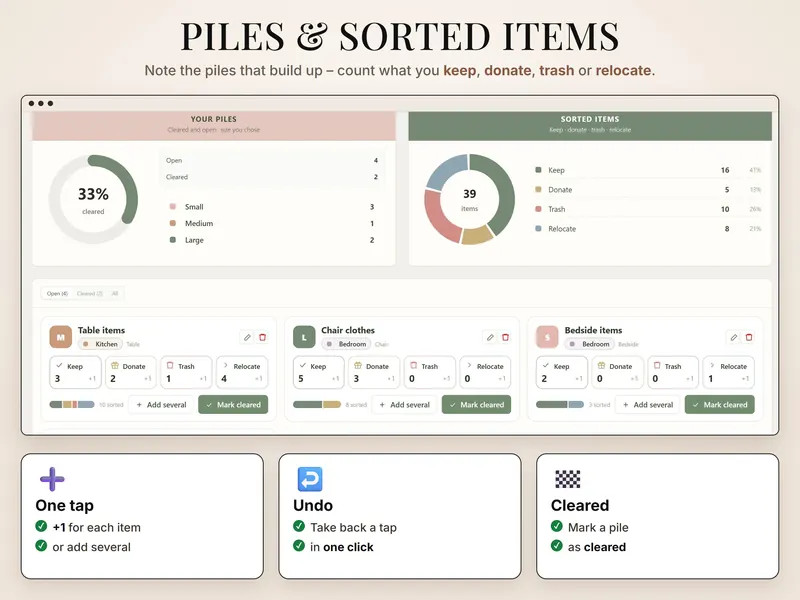The width and height of the screenshot is (800, 600).
Task: Click the L size badge on Chair clothes
Action: pyautogui.click(x=304, y=337)
